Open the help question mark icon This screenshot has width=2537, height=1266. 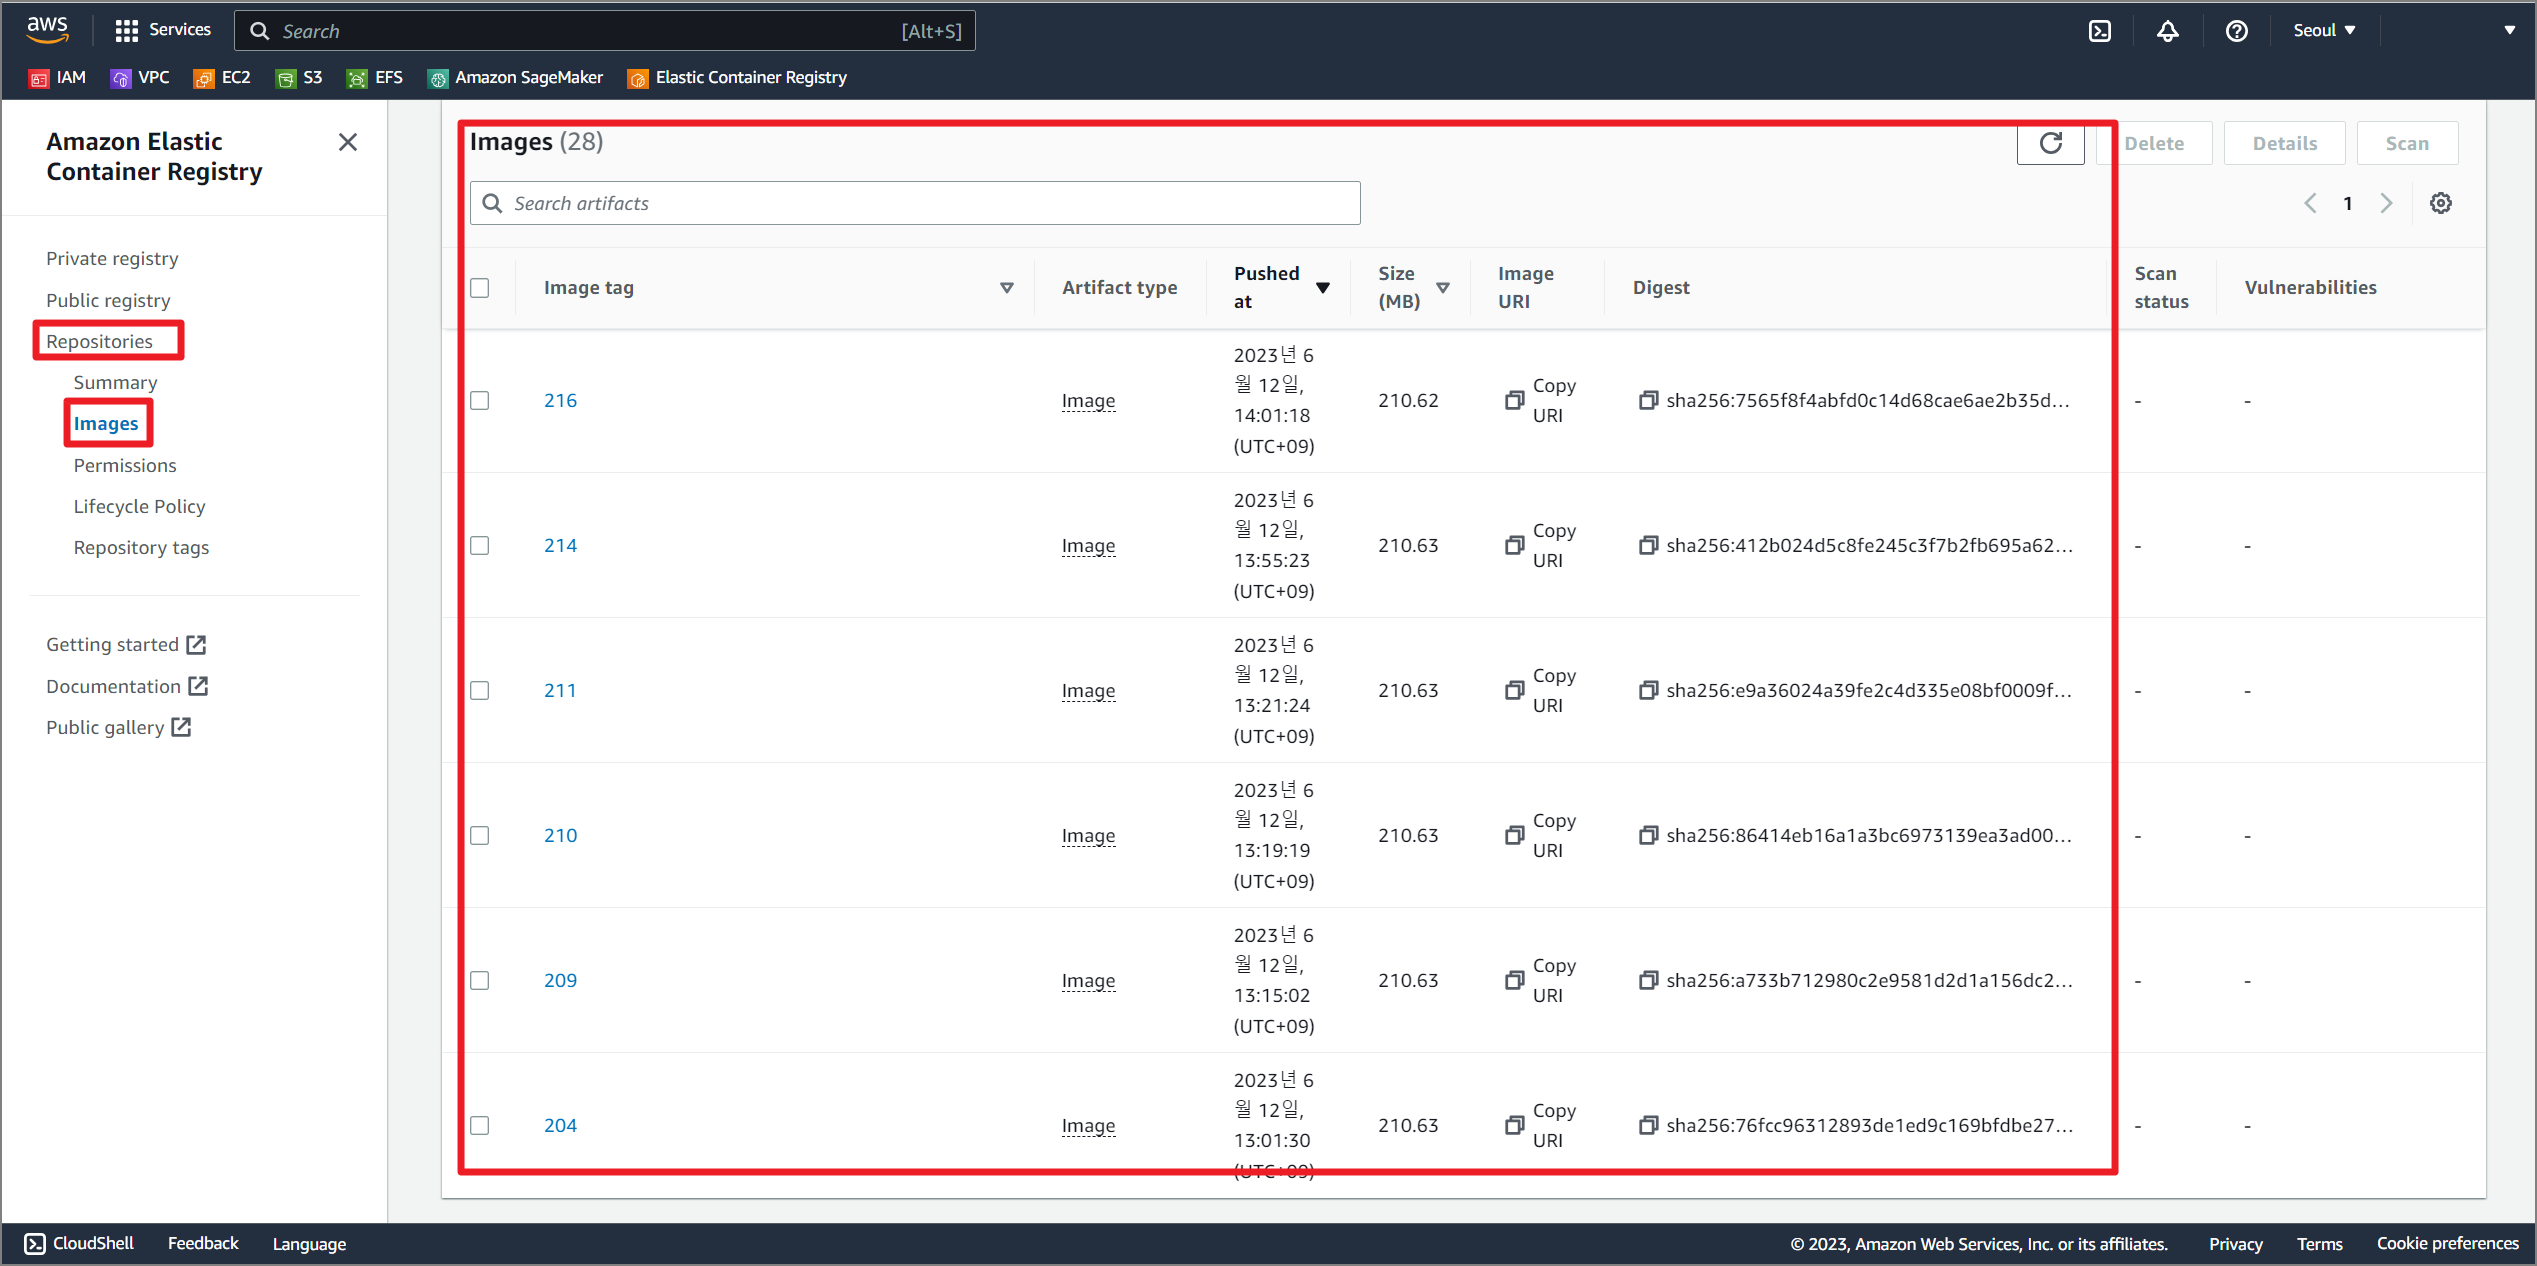(x=2236, y=31)
